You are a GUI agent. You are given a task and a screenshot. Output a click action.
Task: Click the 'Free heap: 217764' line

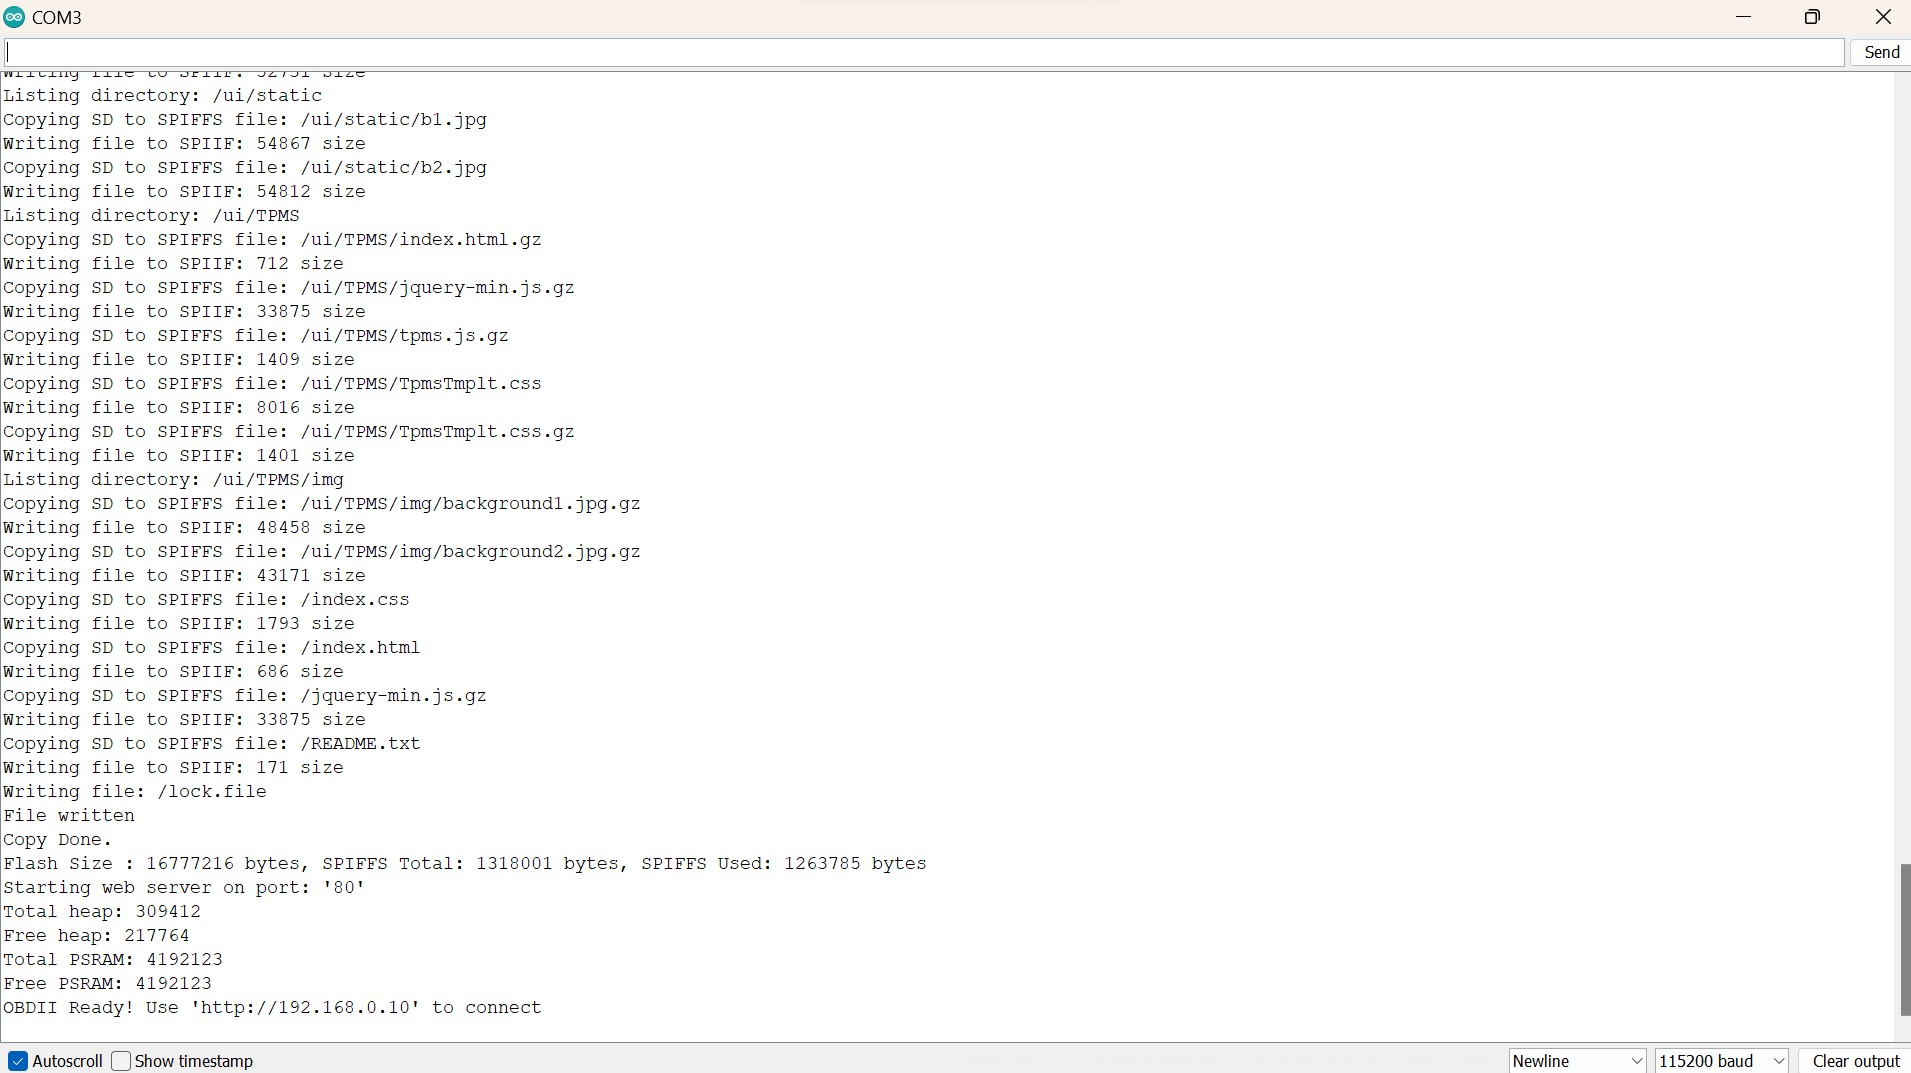[96, 936]
